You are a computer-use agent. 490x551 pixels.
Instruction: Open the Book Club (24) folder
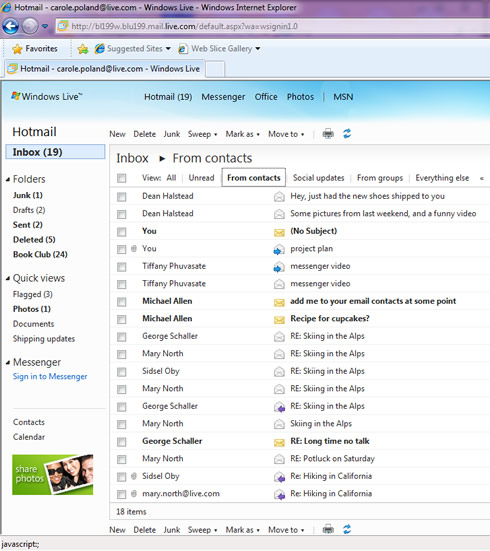40,254
